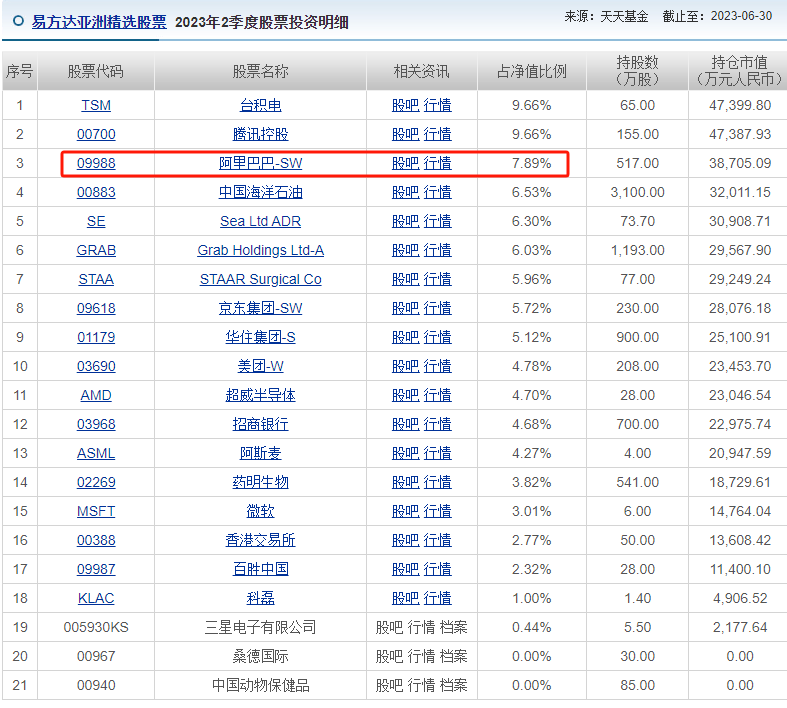
Task: Open the 中国海洋石油 stock name link
Action: [260, 193]
